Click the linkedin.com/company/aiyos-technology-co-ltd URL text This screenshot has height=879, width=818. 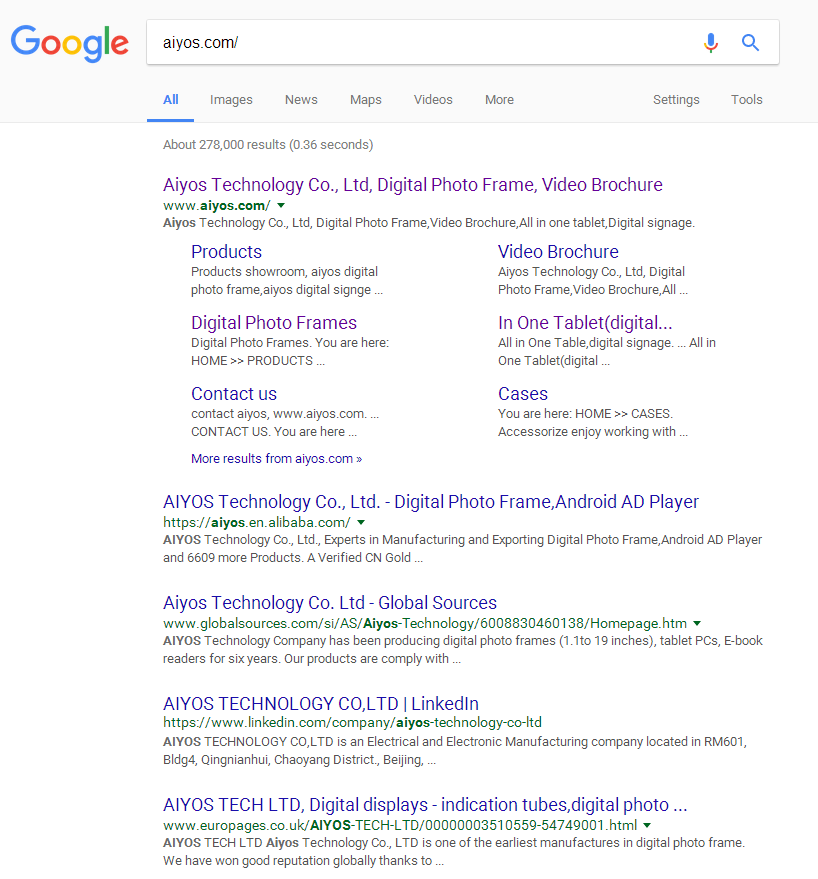click(x=352, y=723)
